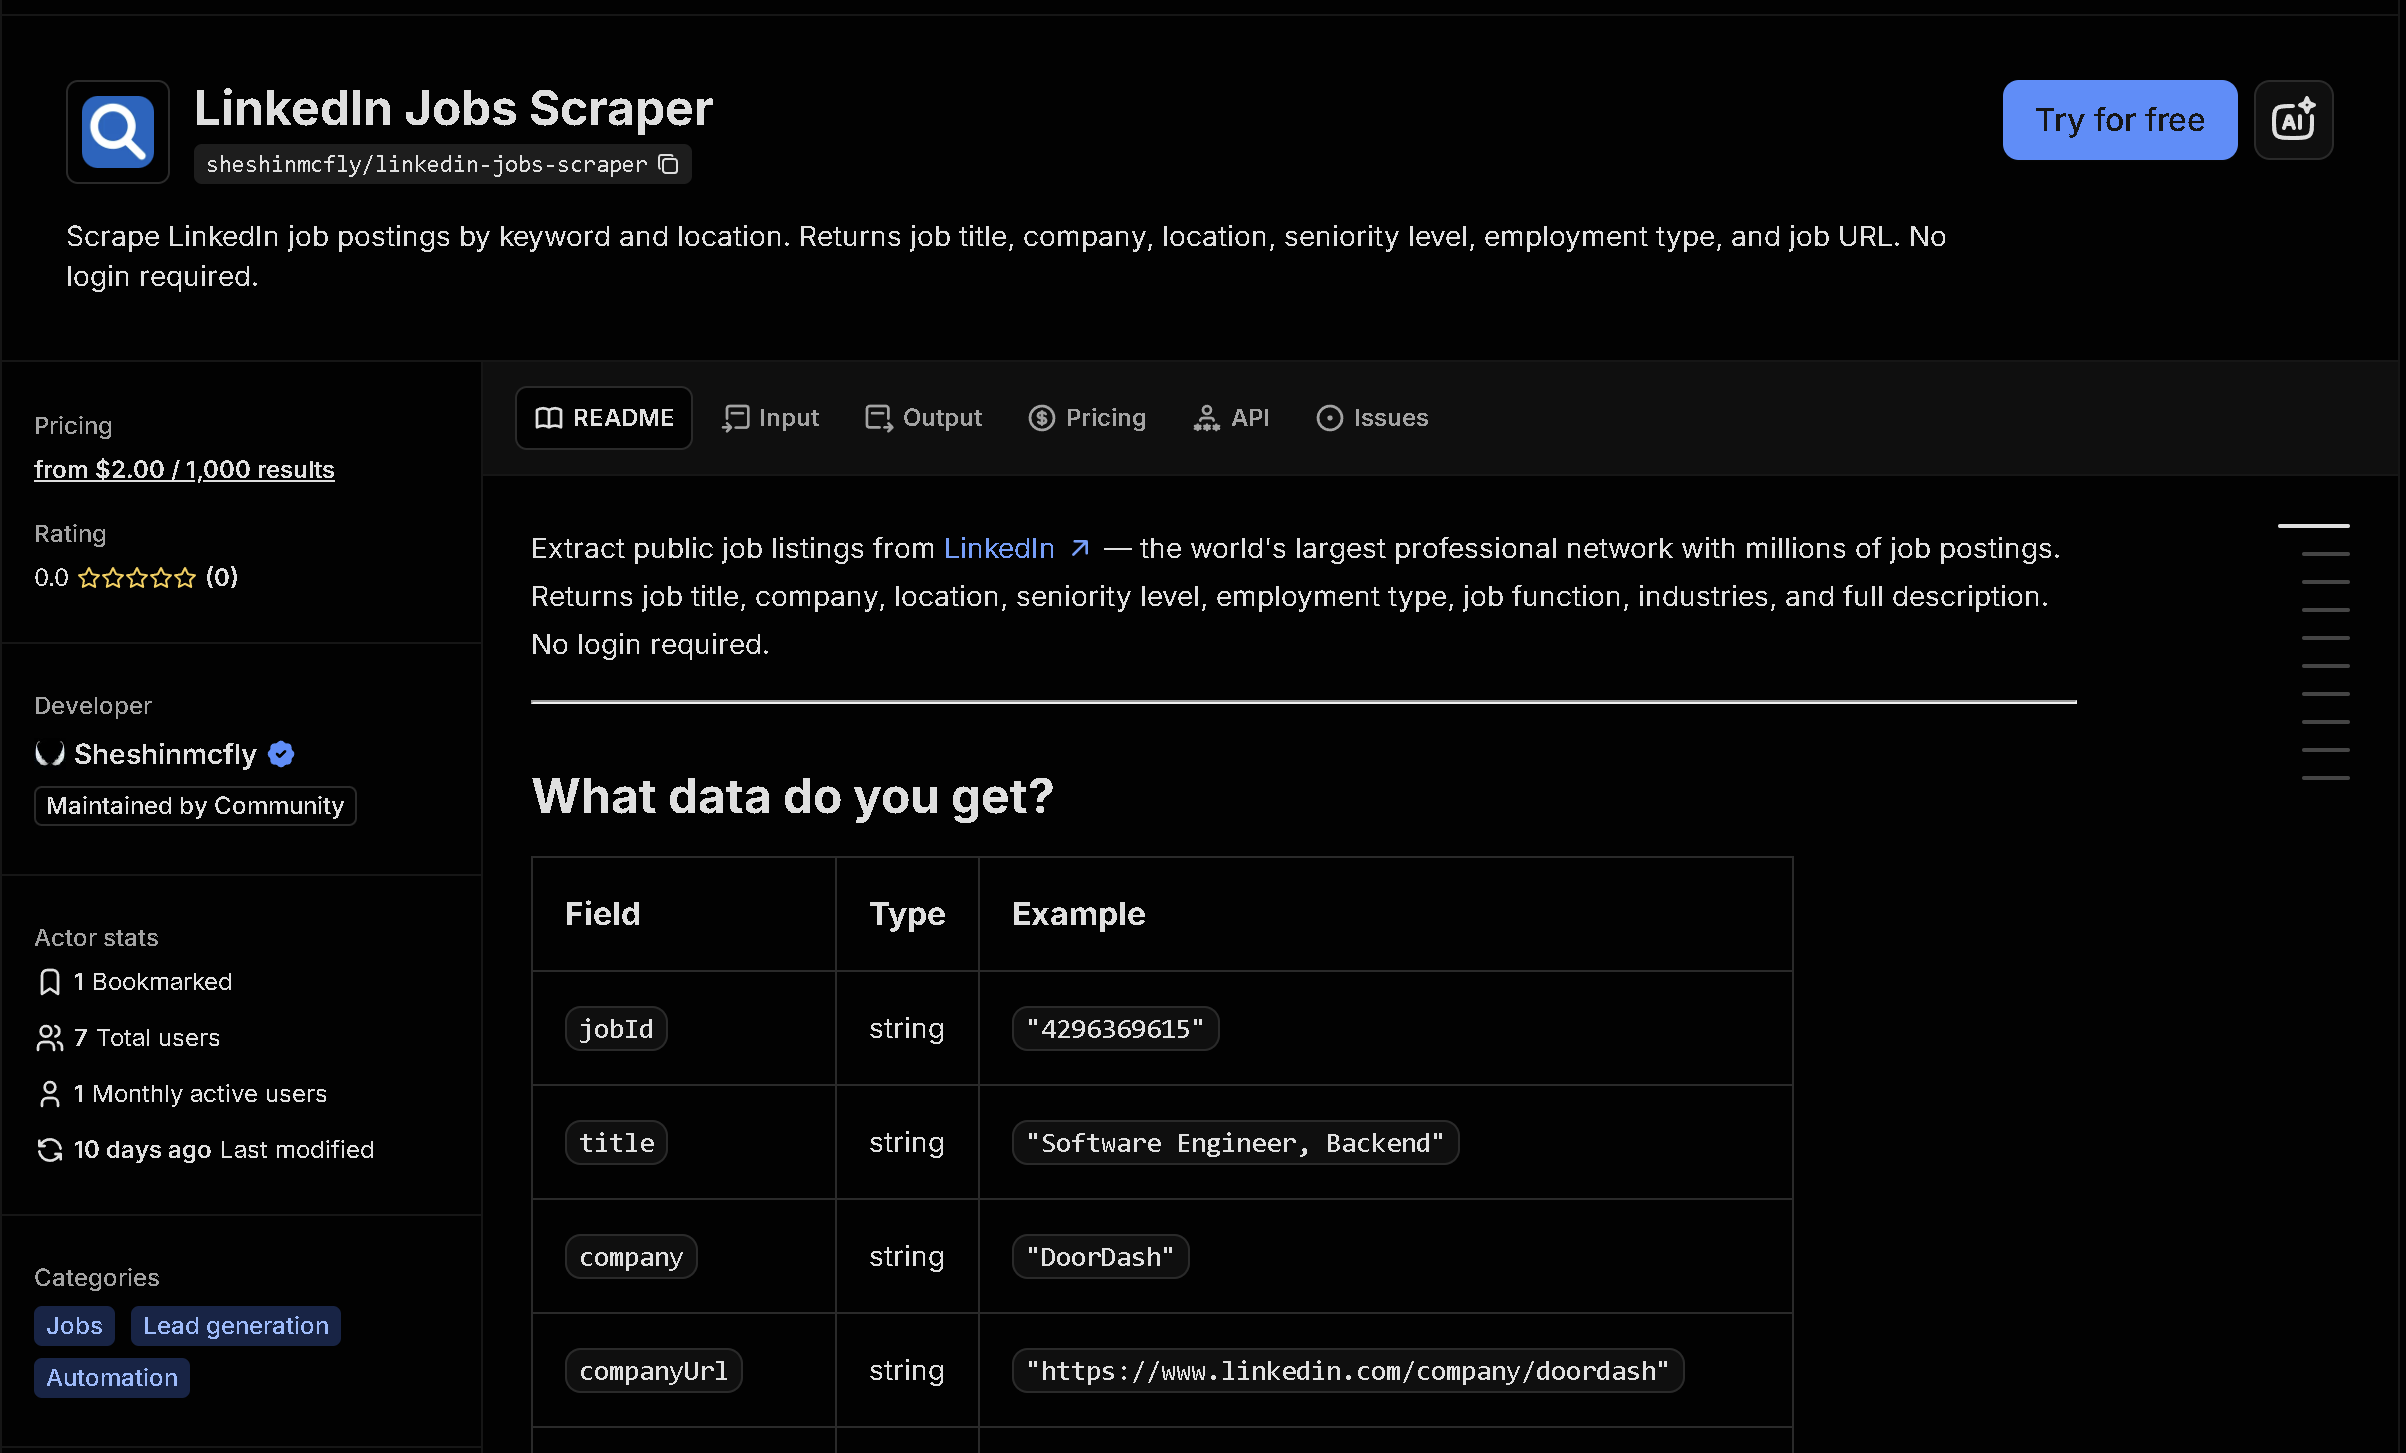
Task: Click the Sheshinmcfly avatar icon
Action: (x=50, y=753)
